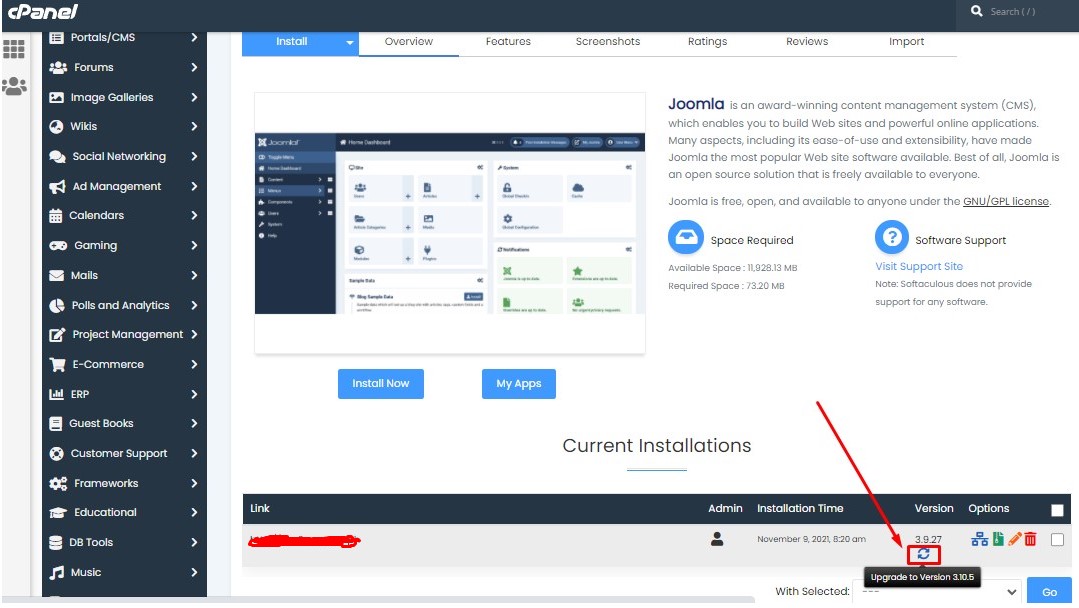The image size is (1079, 608).
Task: Expand Educational using its chevron arrow
Action: [194, 512]
